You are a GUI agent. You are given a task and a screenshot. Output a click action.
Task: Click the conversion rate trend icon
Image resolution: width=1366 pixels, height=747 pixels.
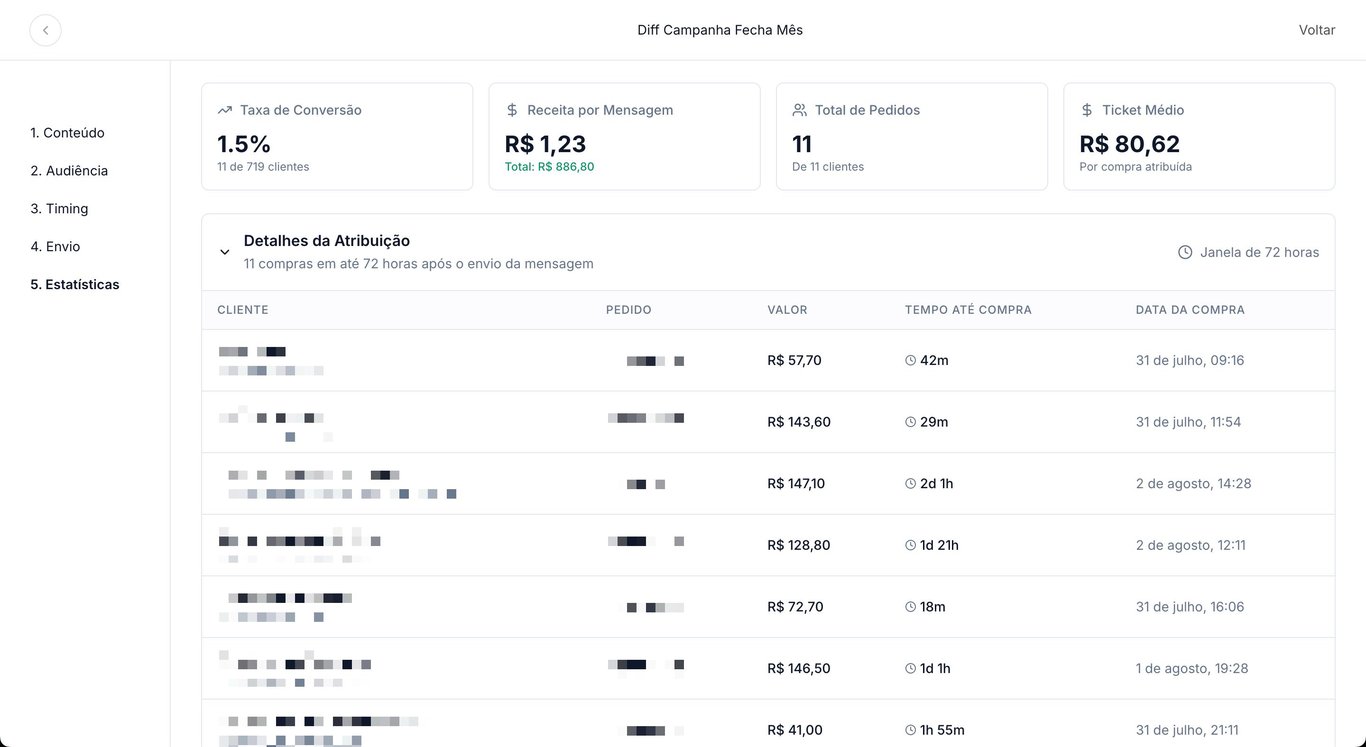pyautogui.click(x=225, y=110)
